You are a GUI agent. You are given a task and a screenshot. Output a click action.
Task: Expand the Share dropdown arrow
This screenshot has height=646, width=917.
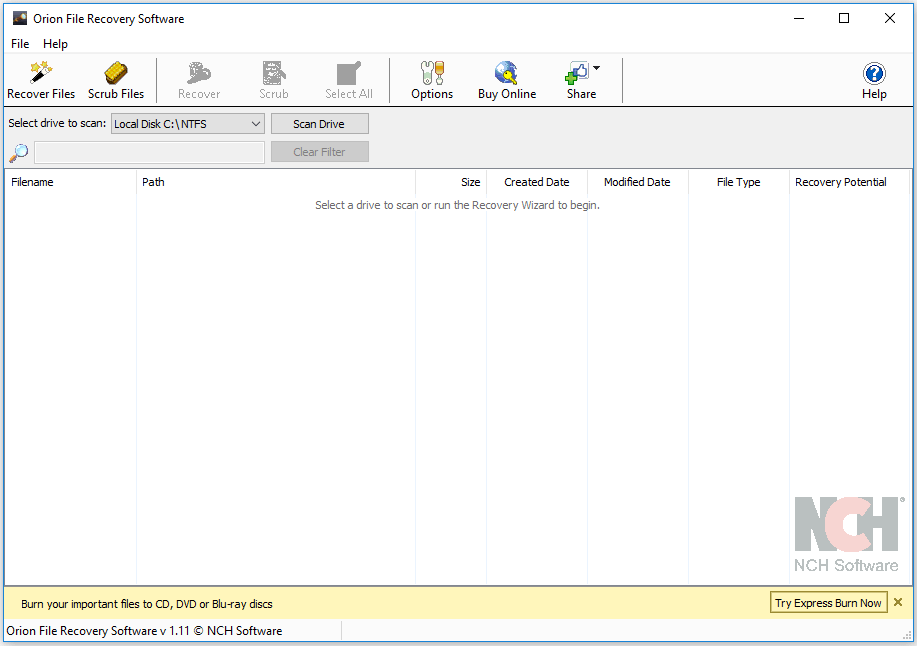tap(595, 67)
